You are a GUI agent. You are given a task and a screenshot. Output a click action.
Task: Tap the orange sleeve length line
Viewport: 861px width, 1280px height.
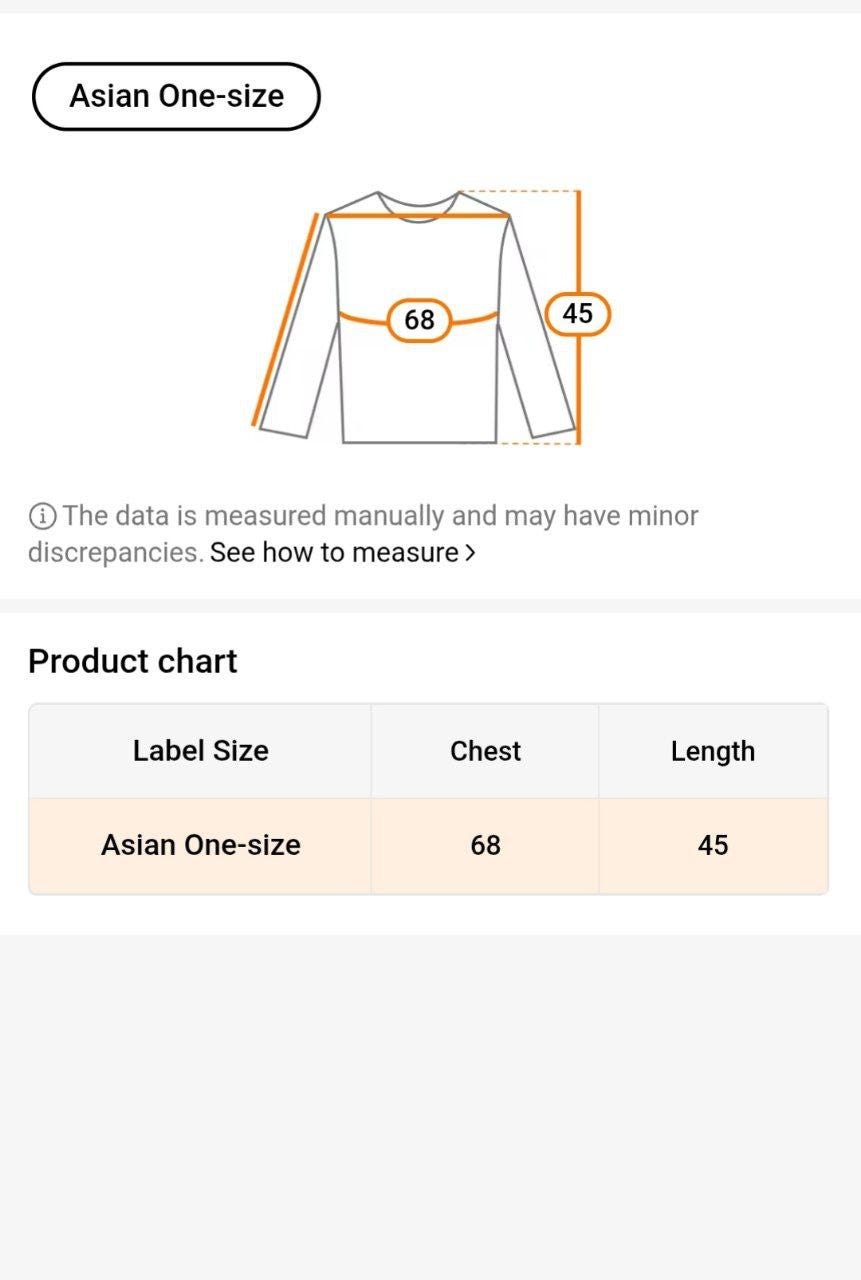(286, 320)
